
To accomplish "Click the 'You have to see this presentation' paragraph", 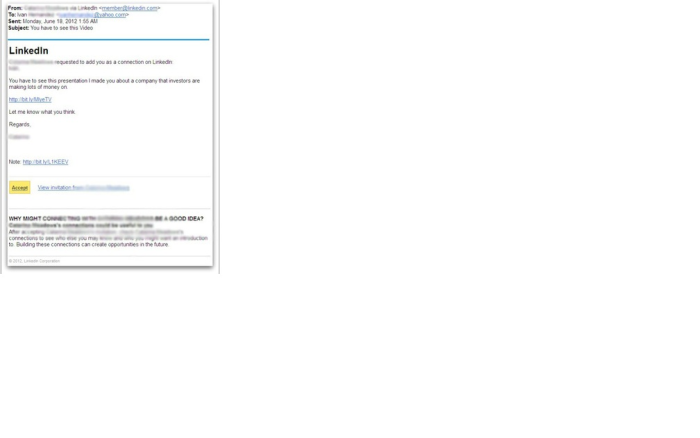I will point(104,84).
